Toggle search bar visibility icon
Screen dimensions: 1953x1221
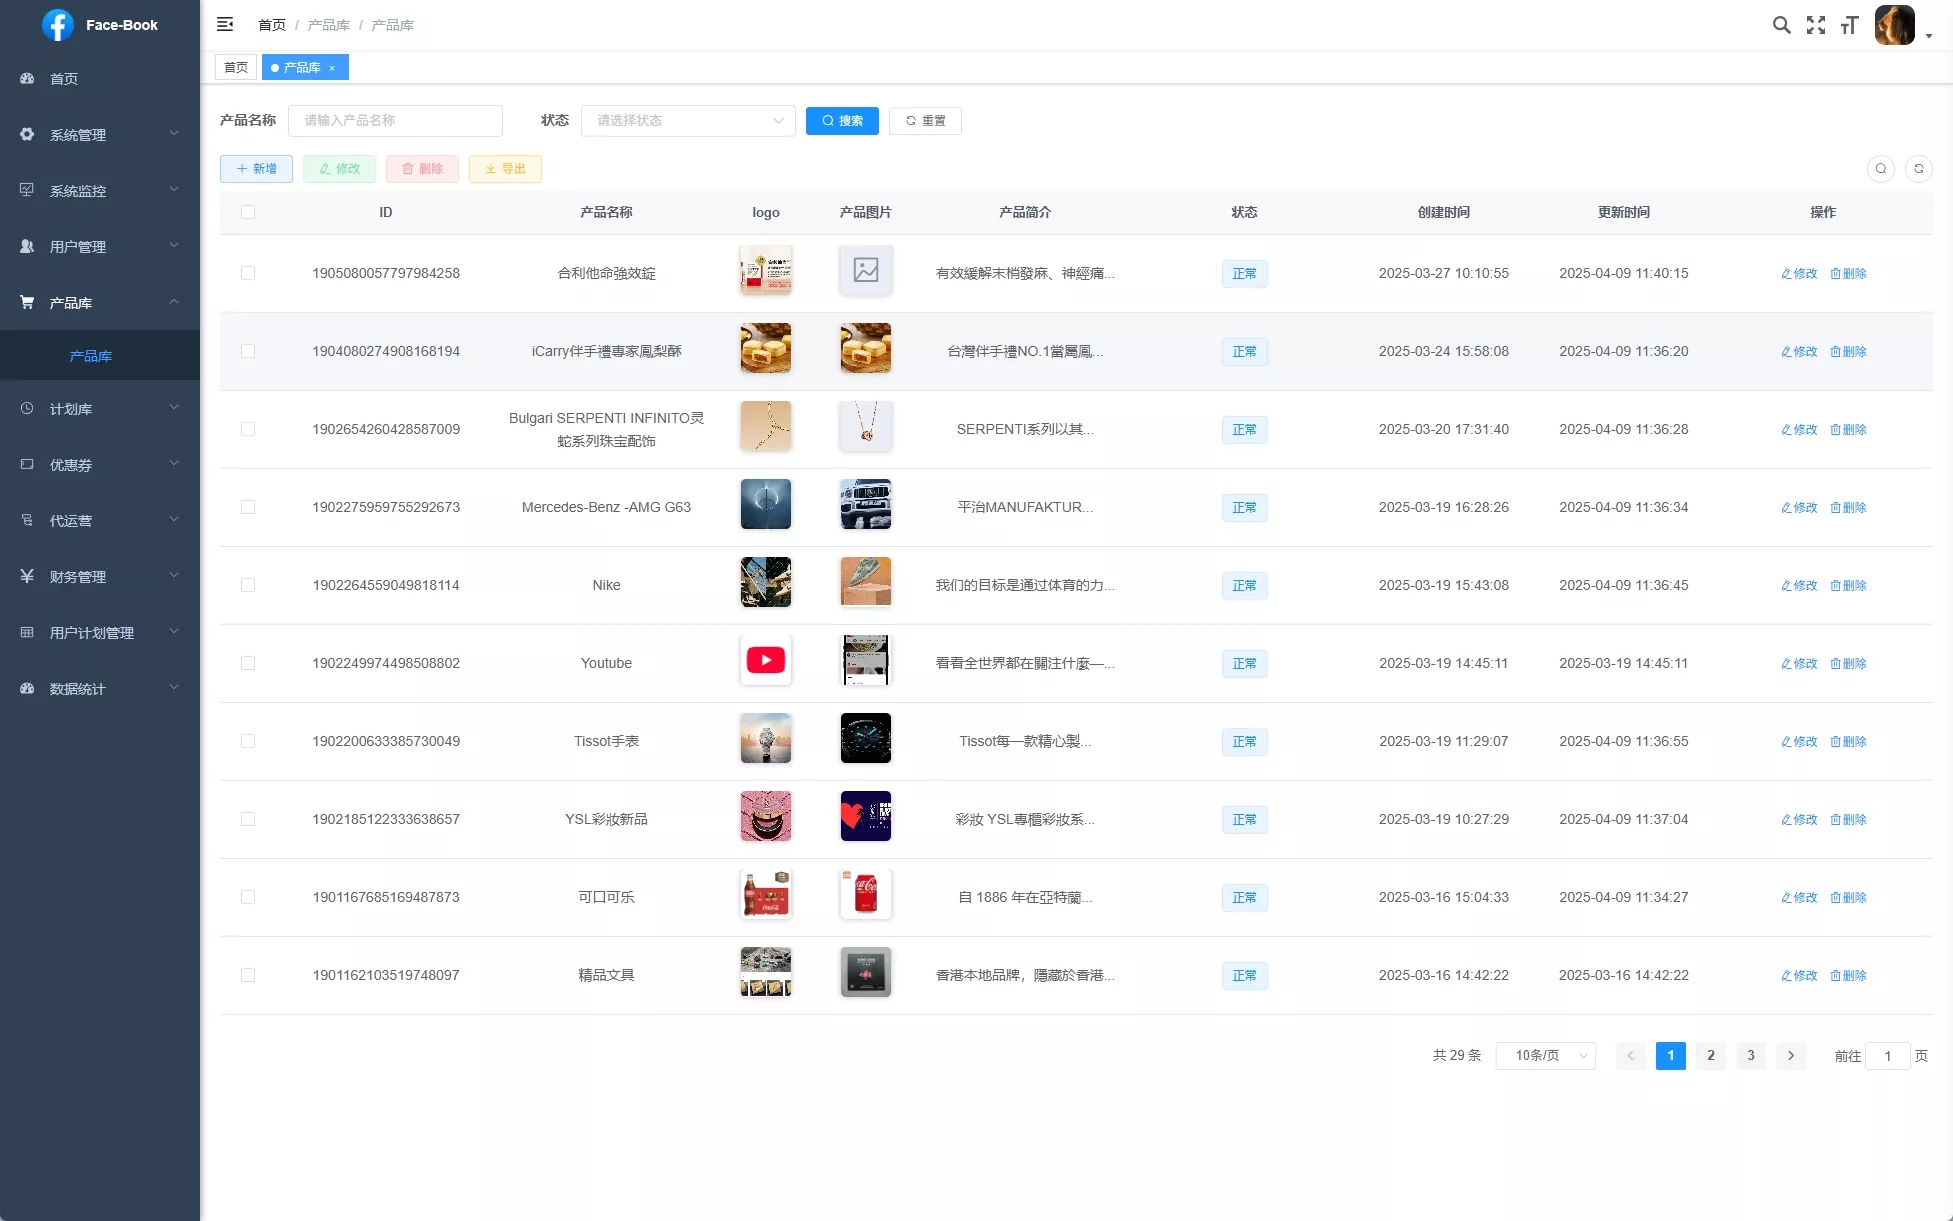(1880, 169)
